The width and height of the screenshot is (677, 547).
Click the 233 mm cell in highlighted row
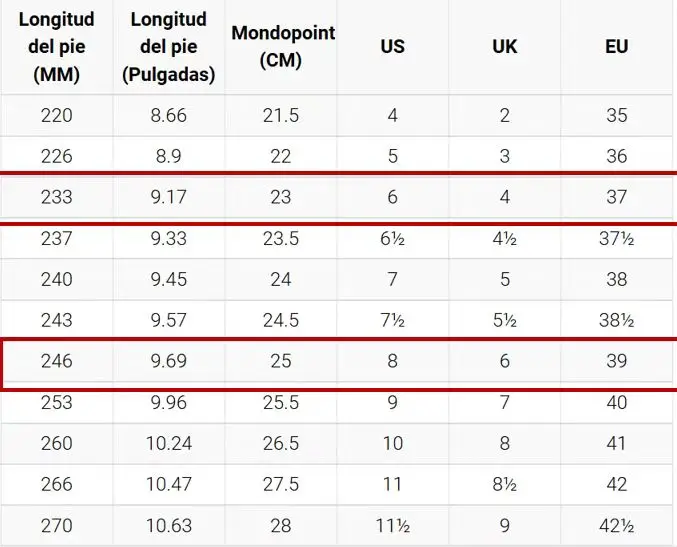click(x=56, y=198)
